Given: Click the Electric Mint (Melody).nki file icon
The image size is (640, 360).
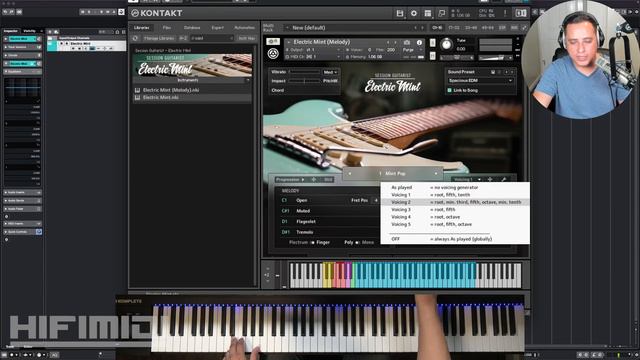Looking at the screenshot, I should coord(138,90).
